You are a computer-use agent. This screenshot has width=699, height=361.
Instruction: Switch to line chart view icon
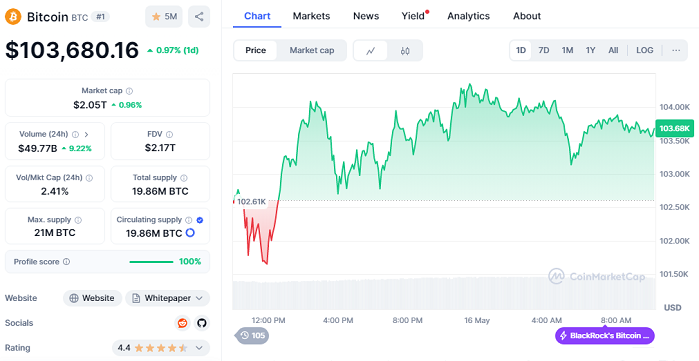pyautogui.click(x=370, y=51)
